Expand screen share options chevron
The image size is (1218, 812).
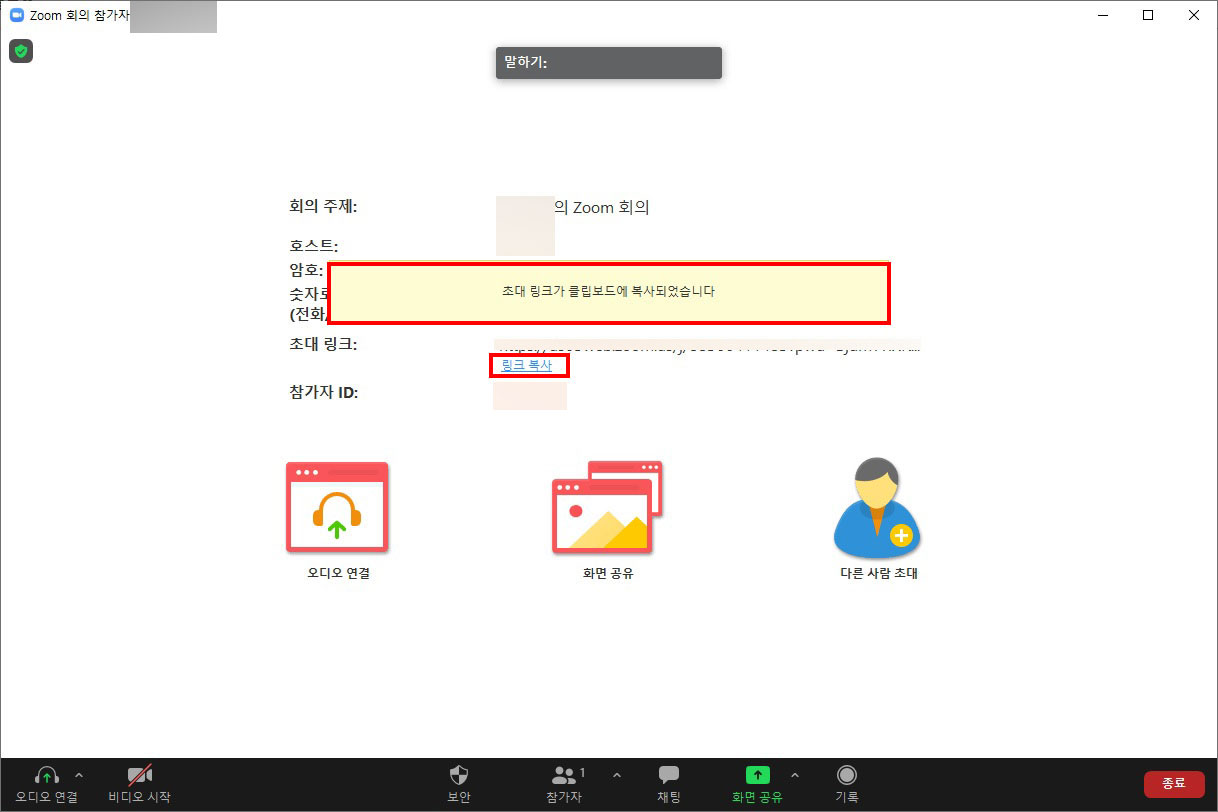(795, 775)
